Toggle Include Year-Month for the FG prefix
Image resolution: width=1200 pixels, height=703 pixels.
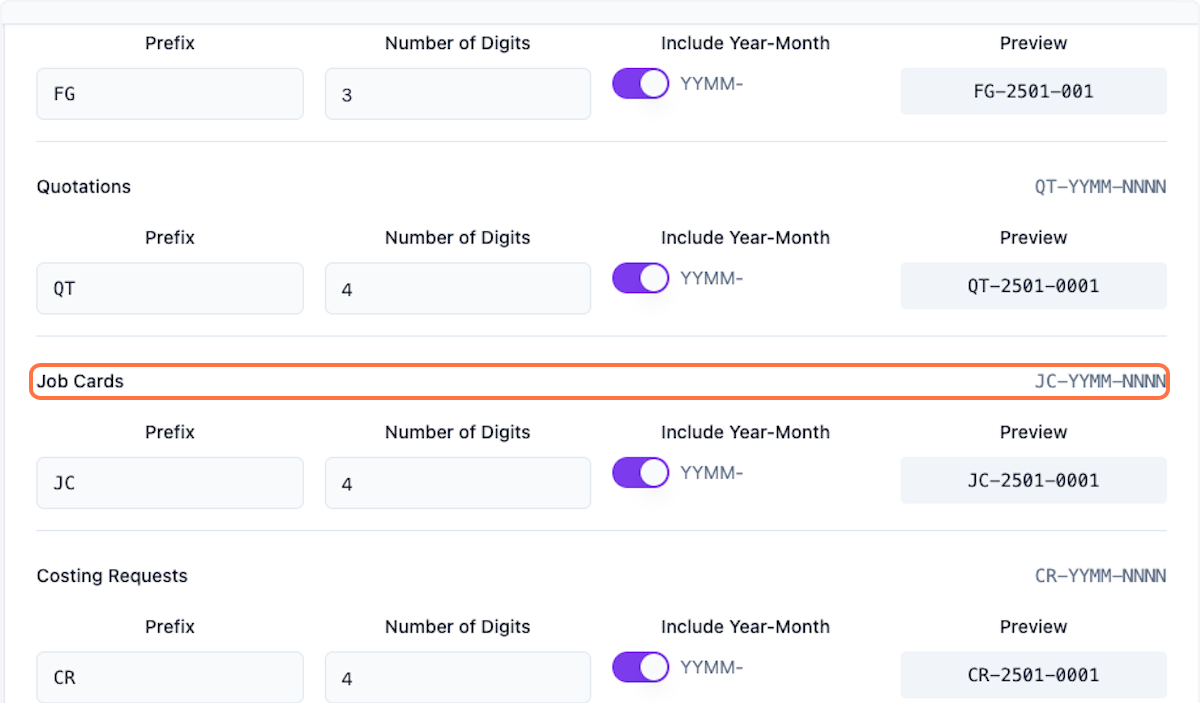640,84
